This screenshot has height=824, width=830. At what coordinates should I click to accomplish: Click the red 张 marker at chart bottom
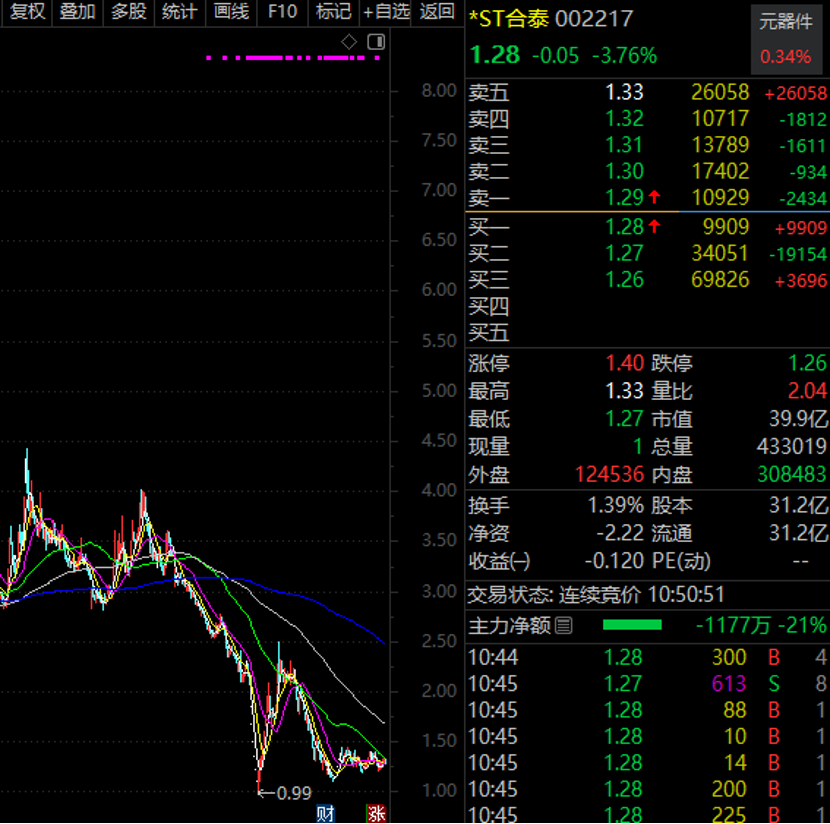coord(376,812)
